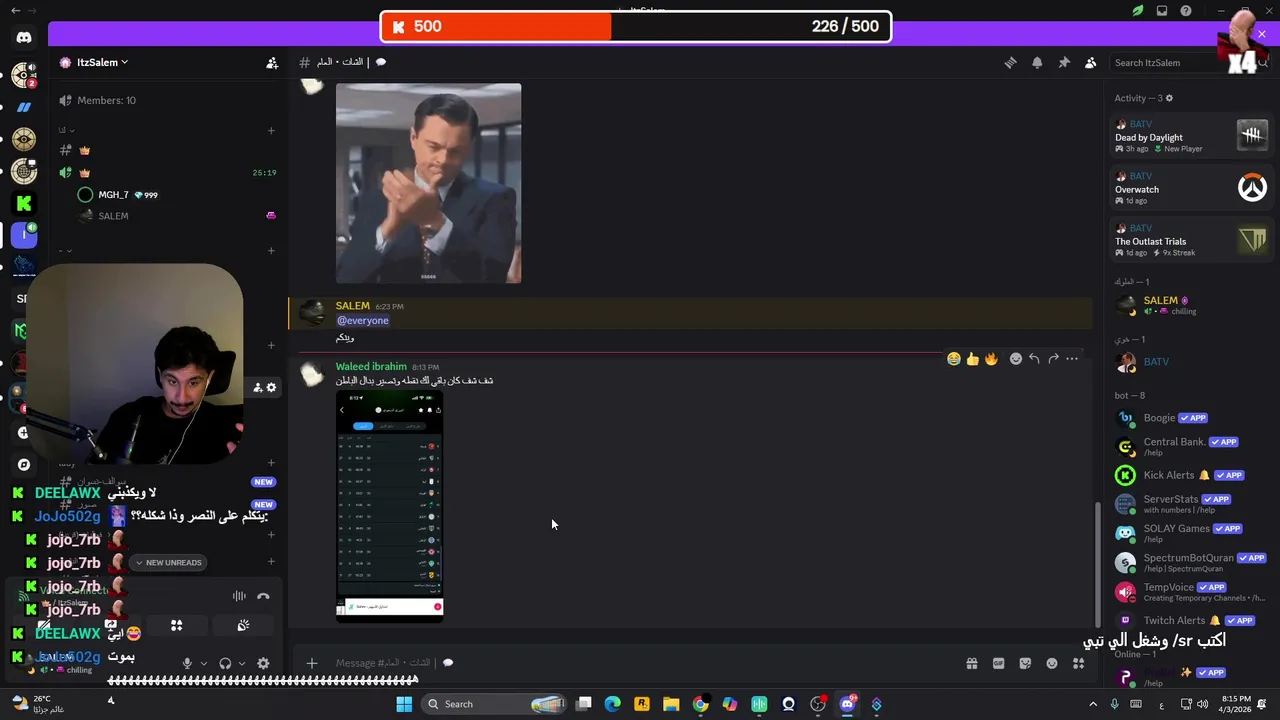Open File Explorer from the taskbar
Viewport: 1280px width, 720px height.
pos(671,704)
